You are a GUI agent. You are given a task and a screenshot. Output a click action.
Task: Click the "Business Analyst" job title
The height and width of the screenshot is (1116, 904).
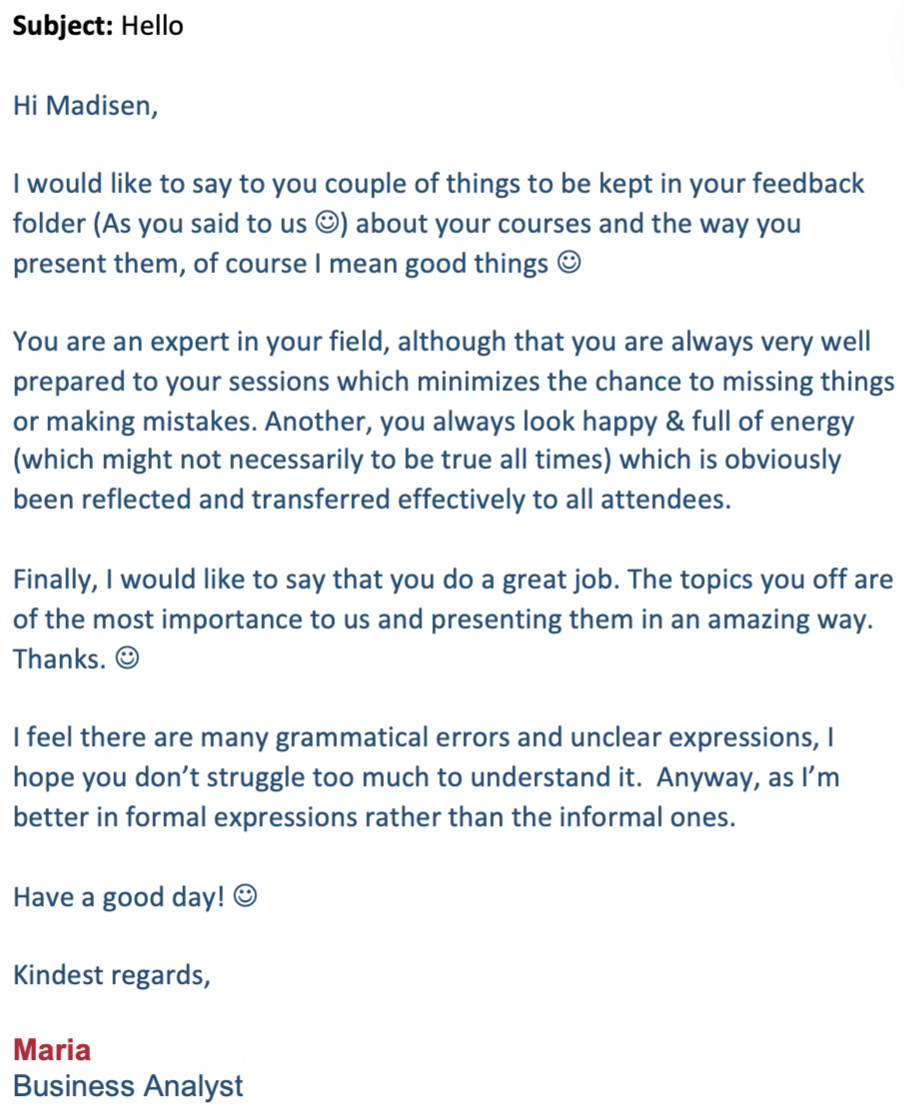[x=128, y=1086]
